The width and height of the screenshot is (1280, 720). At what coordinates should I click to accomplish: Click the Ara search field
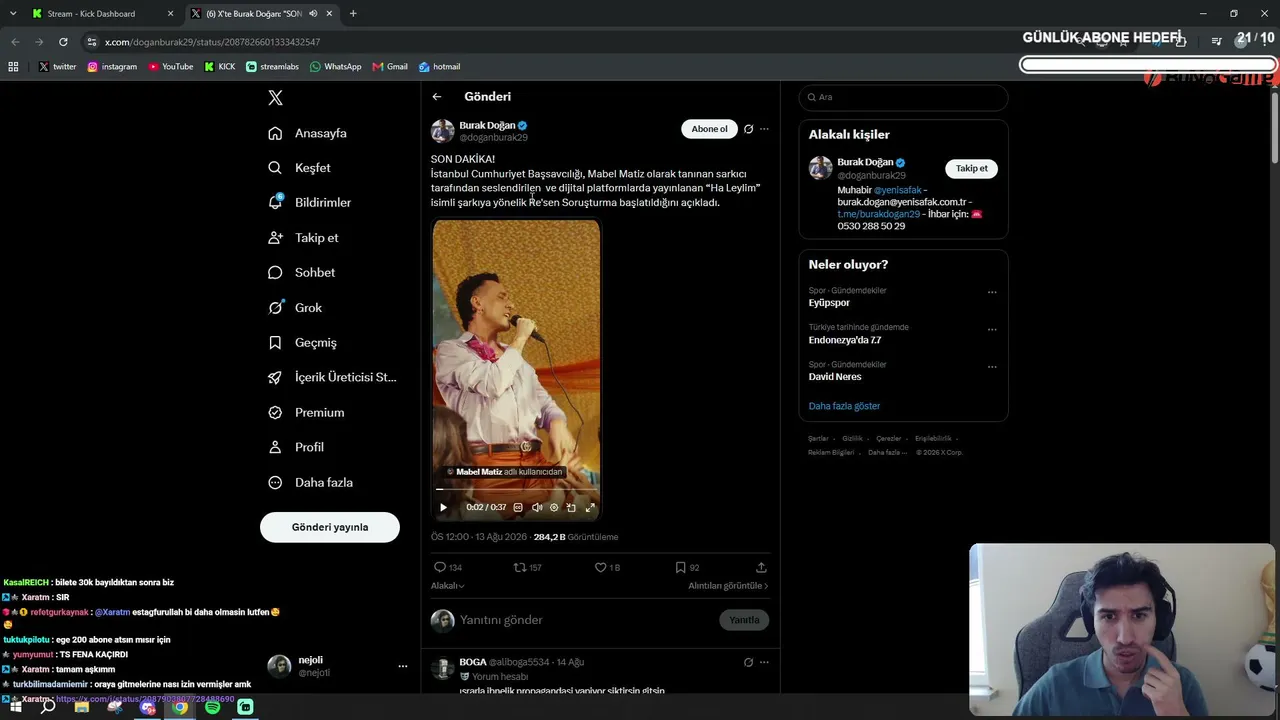(x=904, y=97)
